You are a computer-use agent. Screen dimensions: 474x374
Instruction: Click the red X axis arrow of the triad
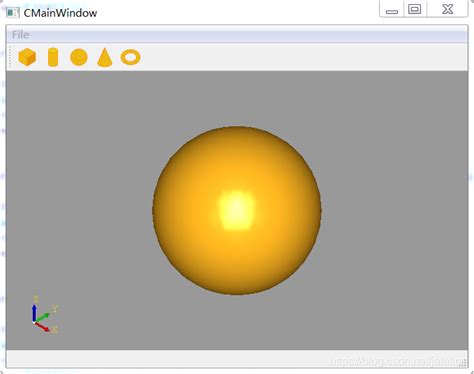tap(42, 327)
